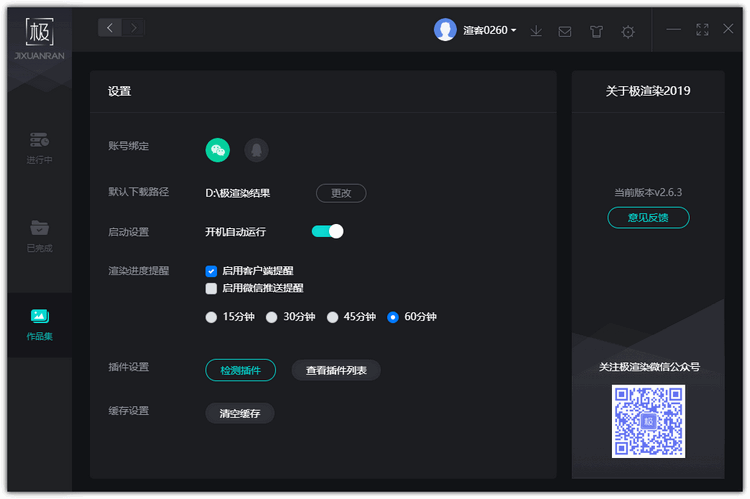Click the 查看插件列表 button
The height and width of the screenshot is (499, 750).
[x=336, y=370]
